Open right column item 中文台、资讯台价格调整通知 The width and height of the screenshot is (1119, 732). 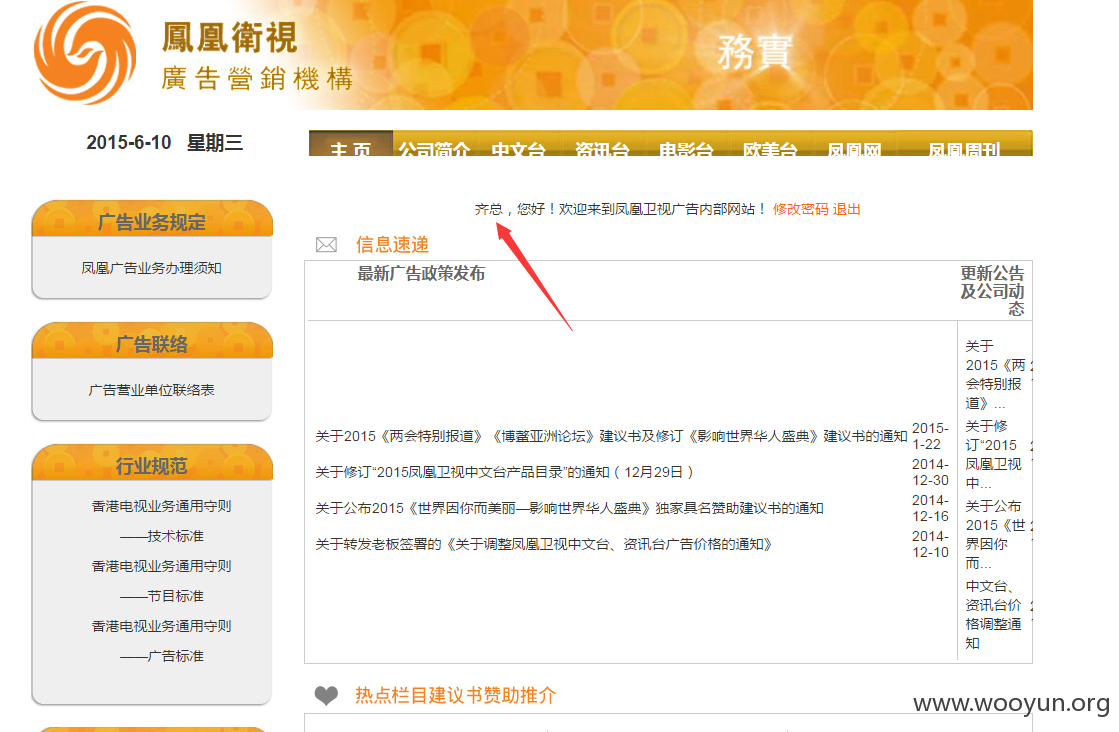[x=993, y=614]
